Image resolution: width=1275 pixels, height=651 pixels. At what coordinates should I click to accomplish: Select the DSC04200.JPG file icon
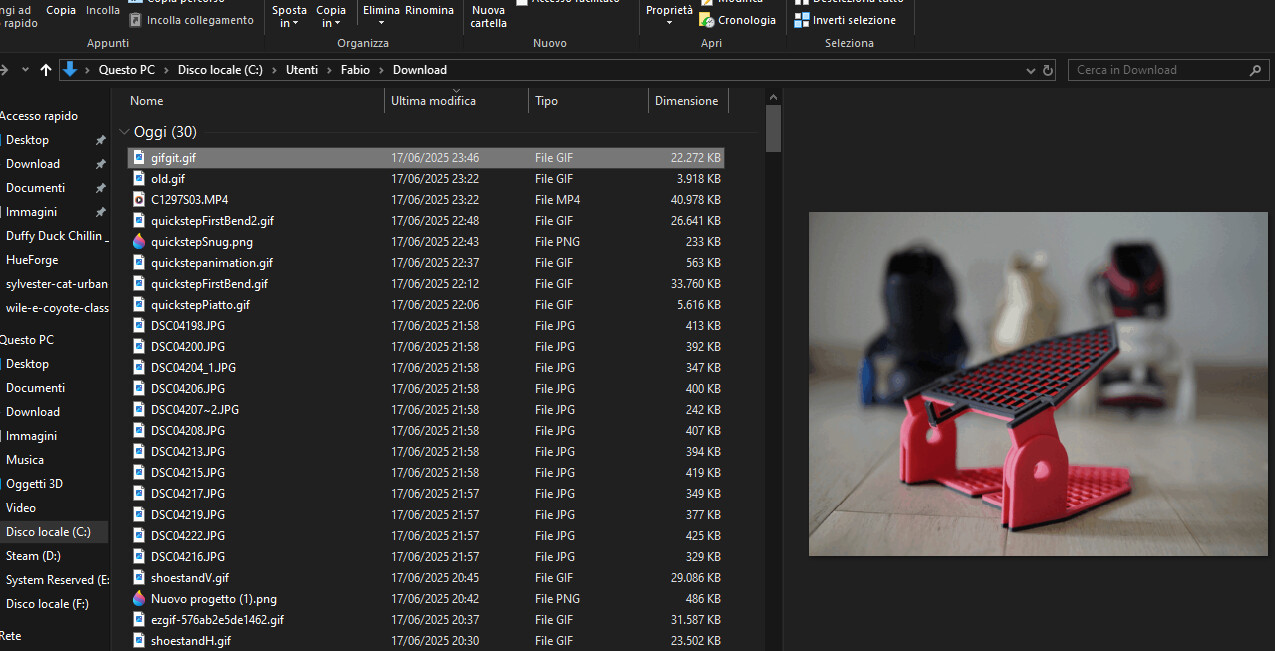coord(140,347)
